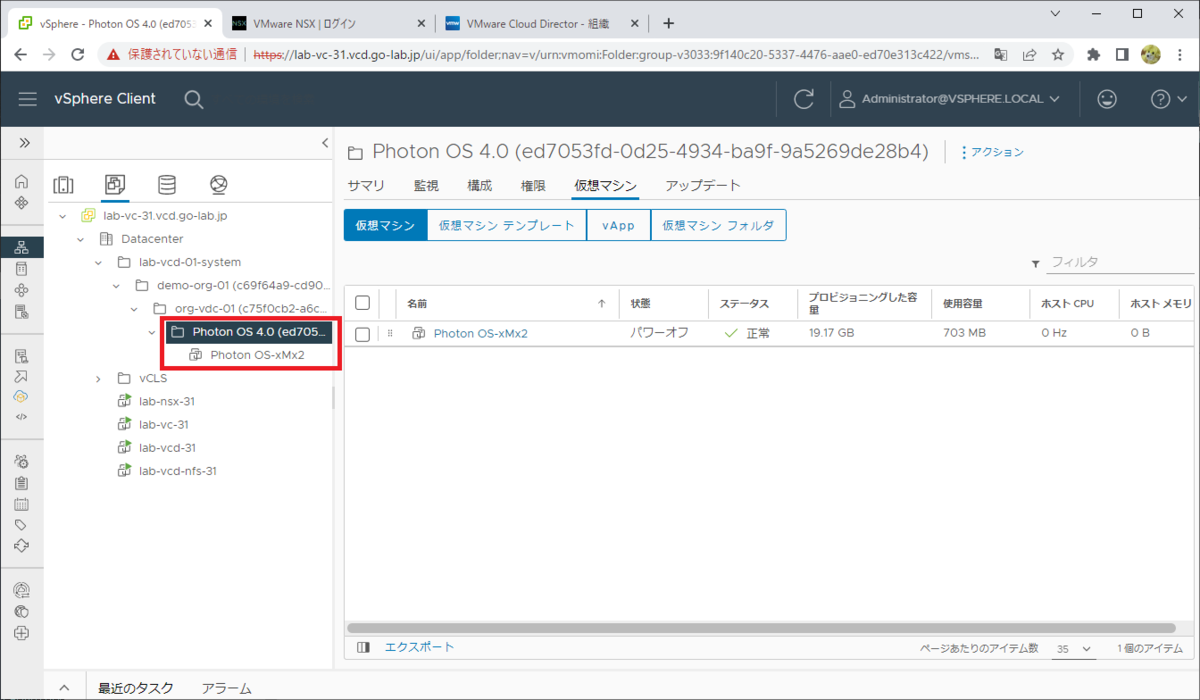Check the select-all checkbox in table header
The height and width of the screenshot is (700, 1200).
coord(363,303)
